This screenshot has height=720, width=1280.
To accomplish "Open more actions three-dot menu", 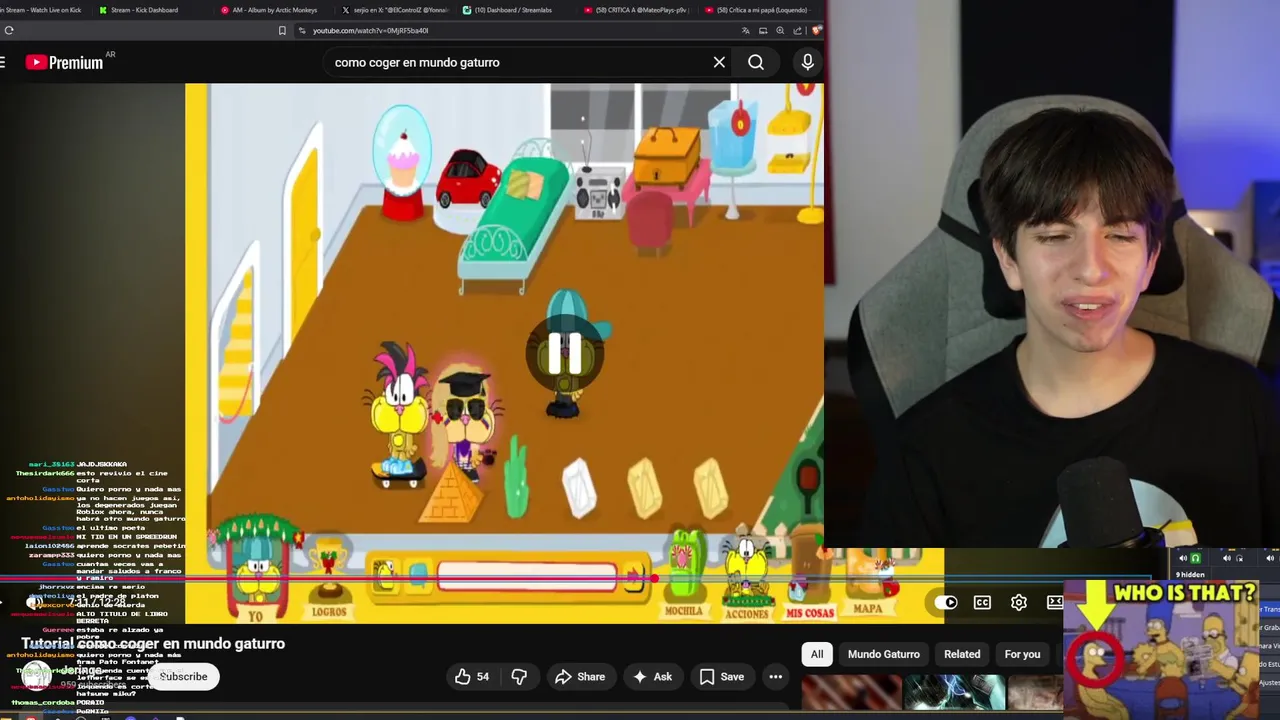I will coord(776,677).
